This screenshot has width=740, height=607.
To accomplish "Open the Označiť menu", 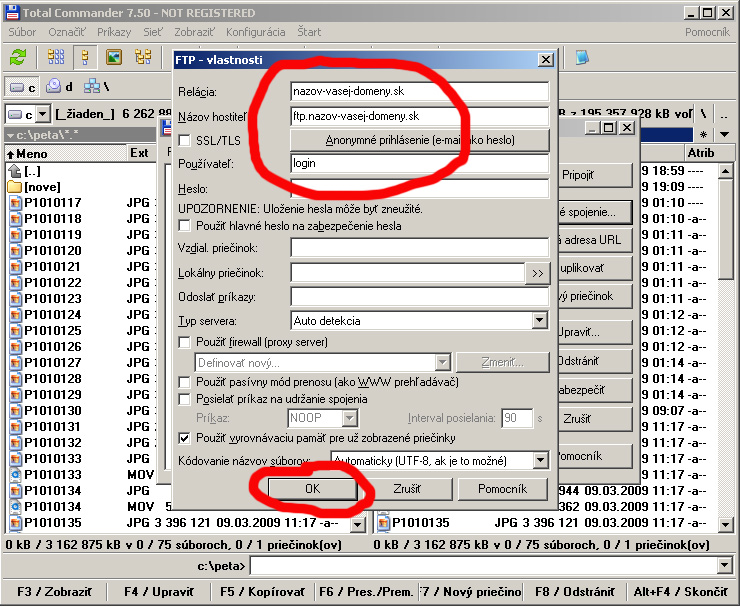I will (67, 32).
